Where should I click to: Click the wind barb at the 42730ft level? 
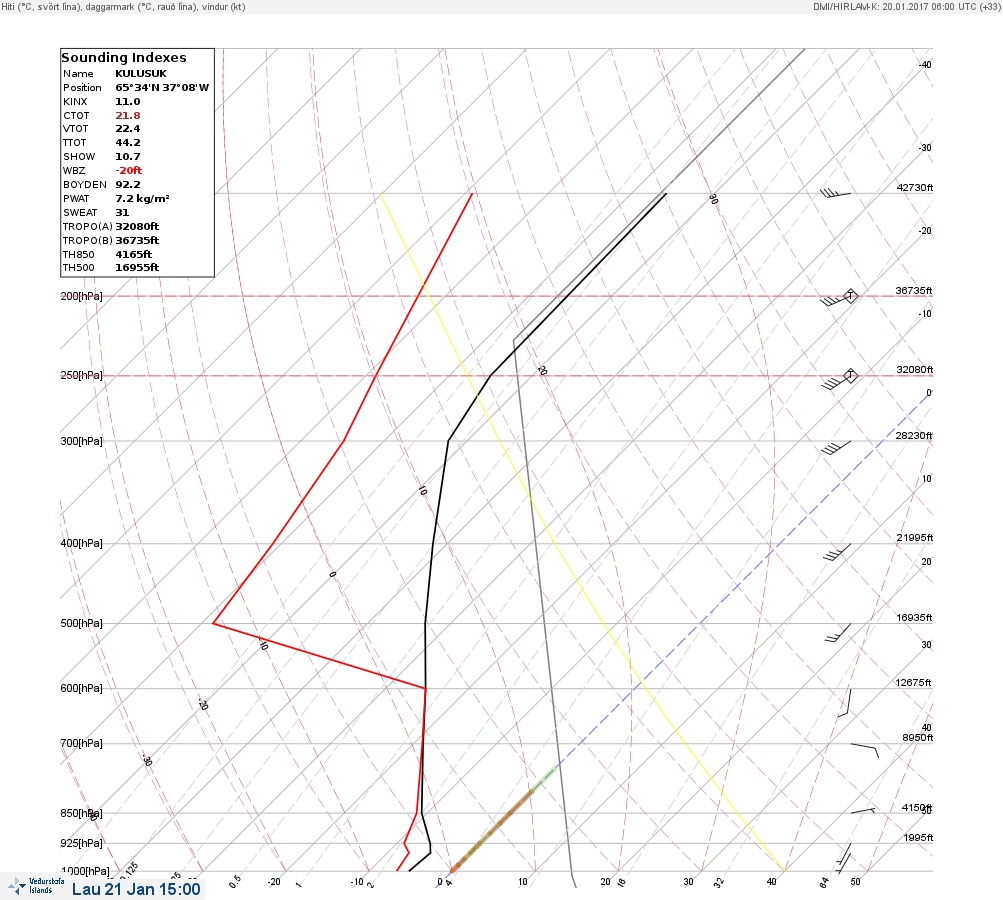835,193
